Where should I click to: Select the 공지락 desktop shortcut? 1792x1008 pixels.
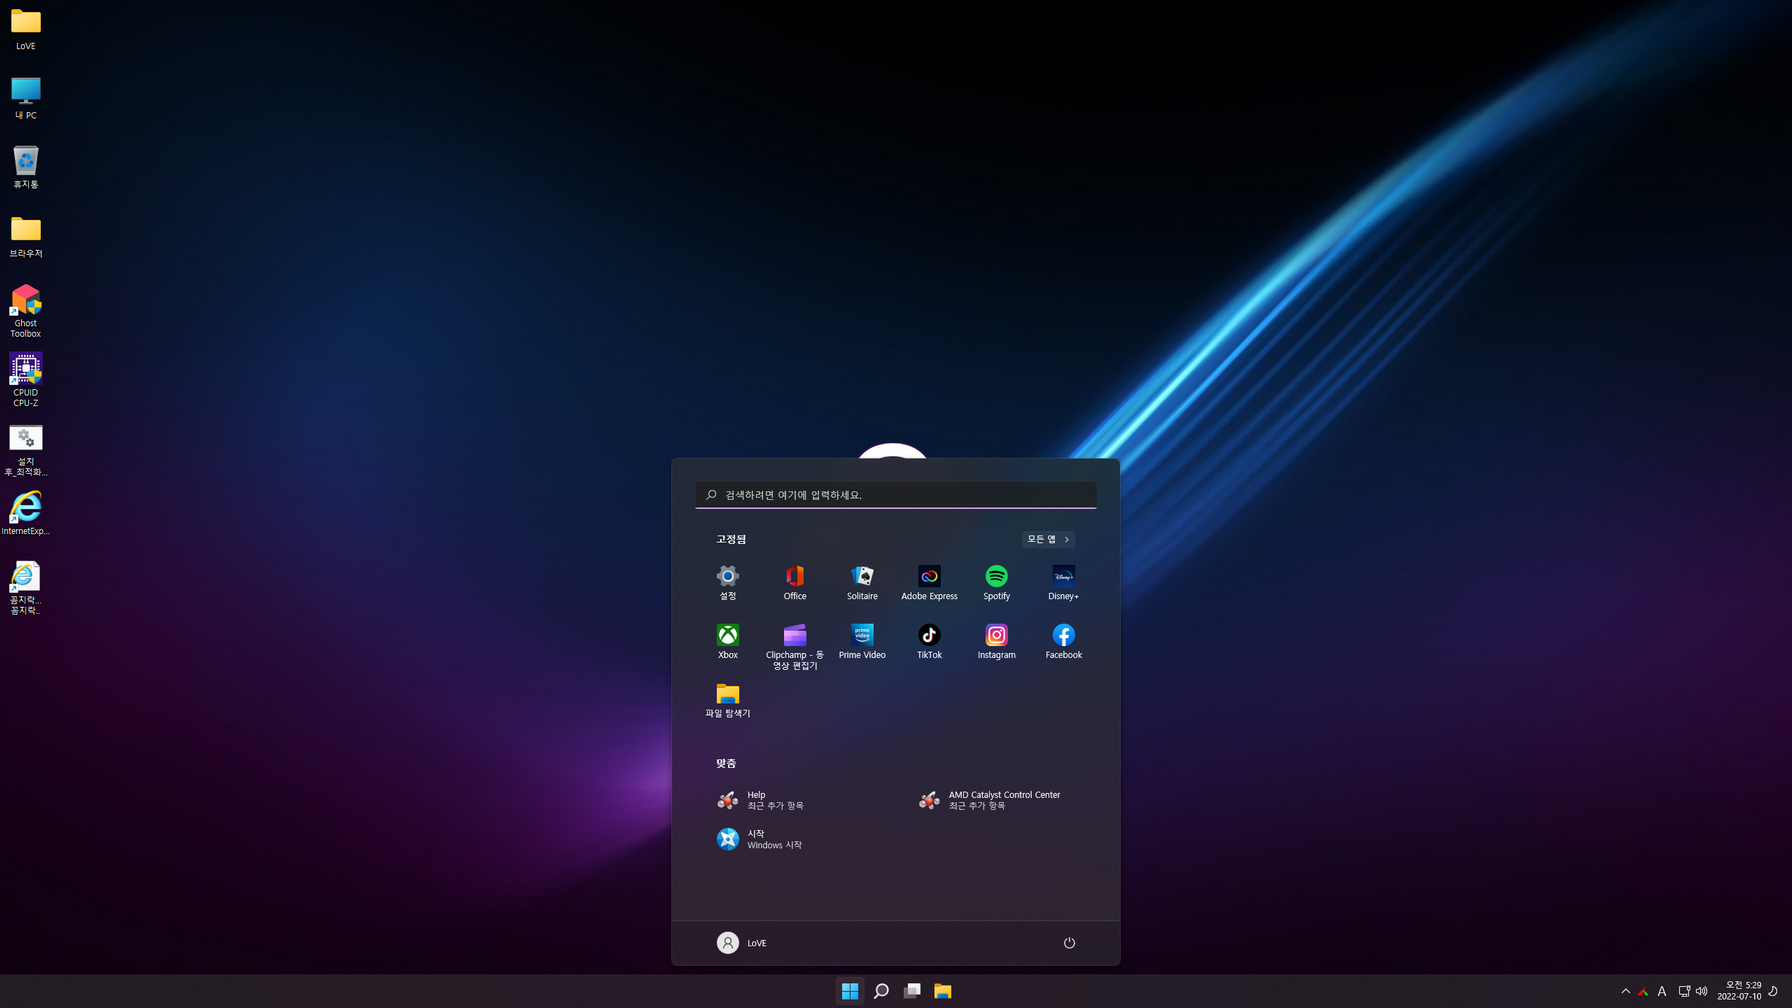[x=25, y=588]
